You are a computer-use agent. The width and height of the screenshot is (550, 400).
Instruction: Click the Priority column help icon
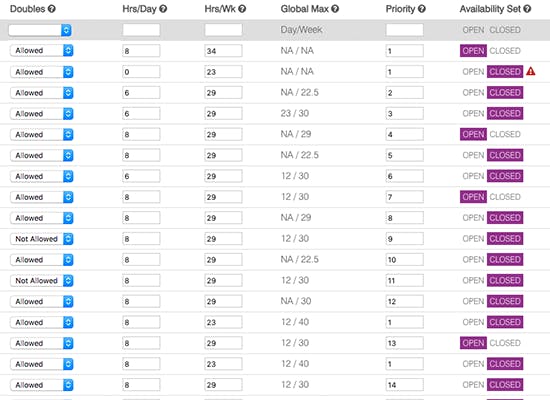coord(422,9)
